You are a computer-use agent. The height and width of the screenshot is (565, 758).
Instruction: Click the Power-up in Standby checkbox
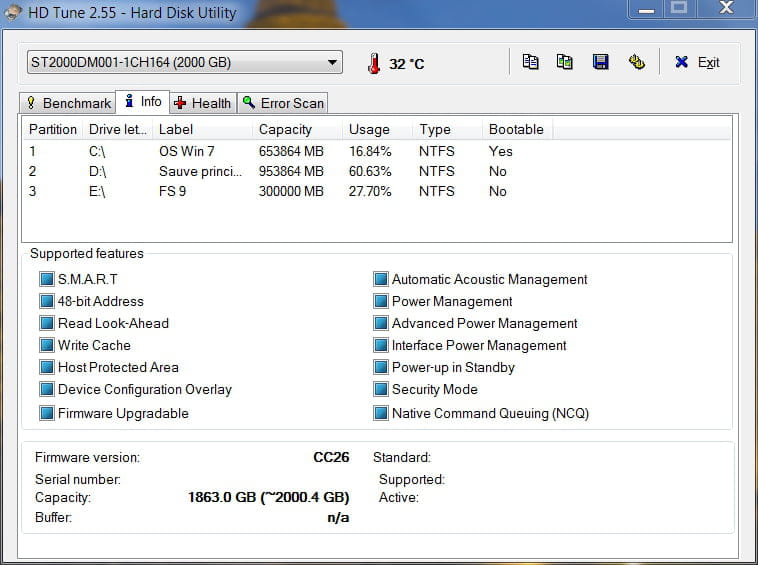click(x=381, y=367)
